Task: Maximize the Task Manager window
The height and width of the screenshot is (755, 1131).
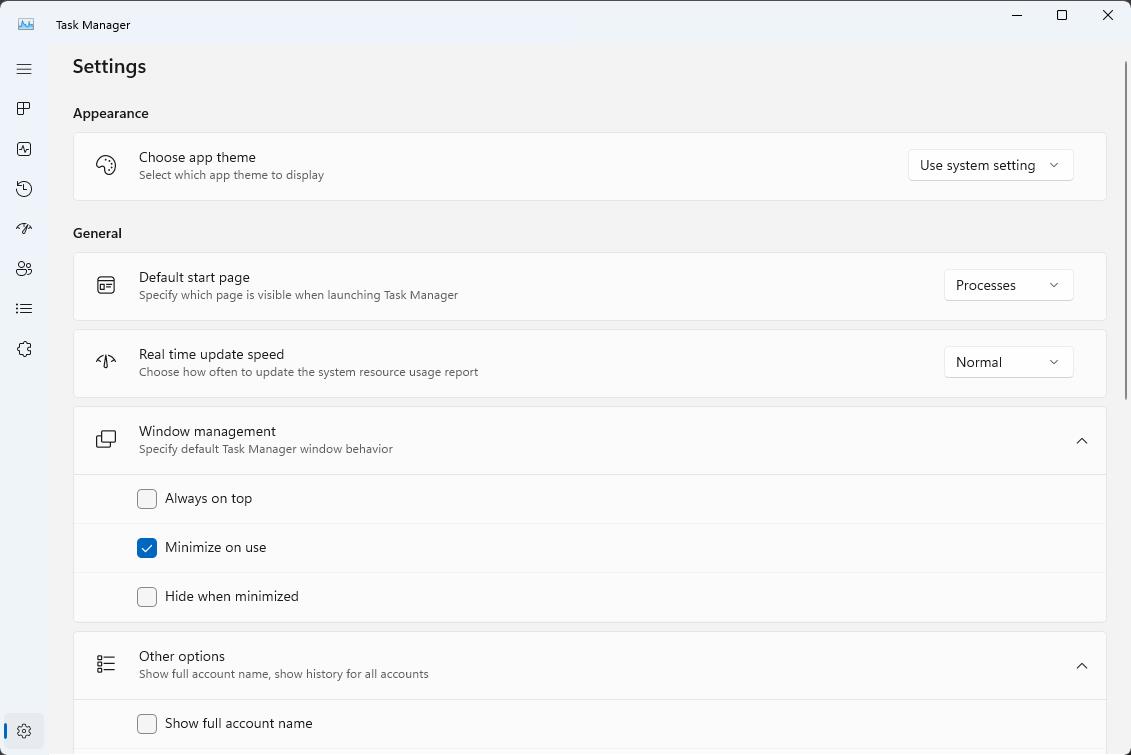Action: pos(1062,15)
